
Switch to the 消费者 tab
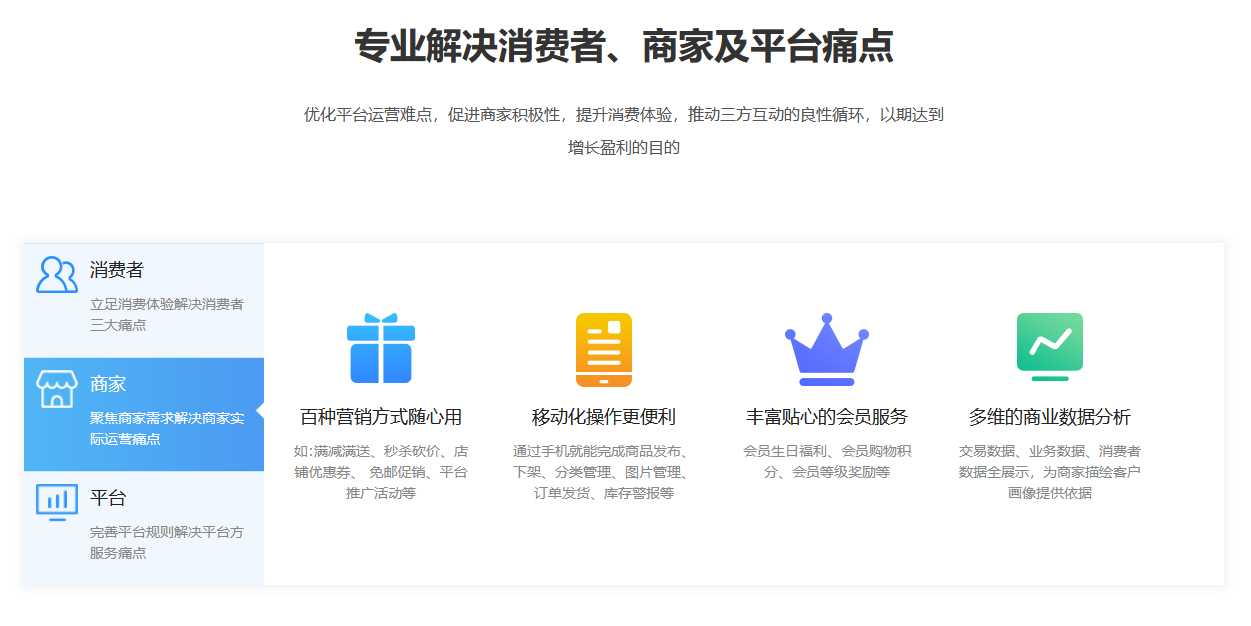click(144, 300)
